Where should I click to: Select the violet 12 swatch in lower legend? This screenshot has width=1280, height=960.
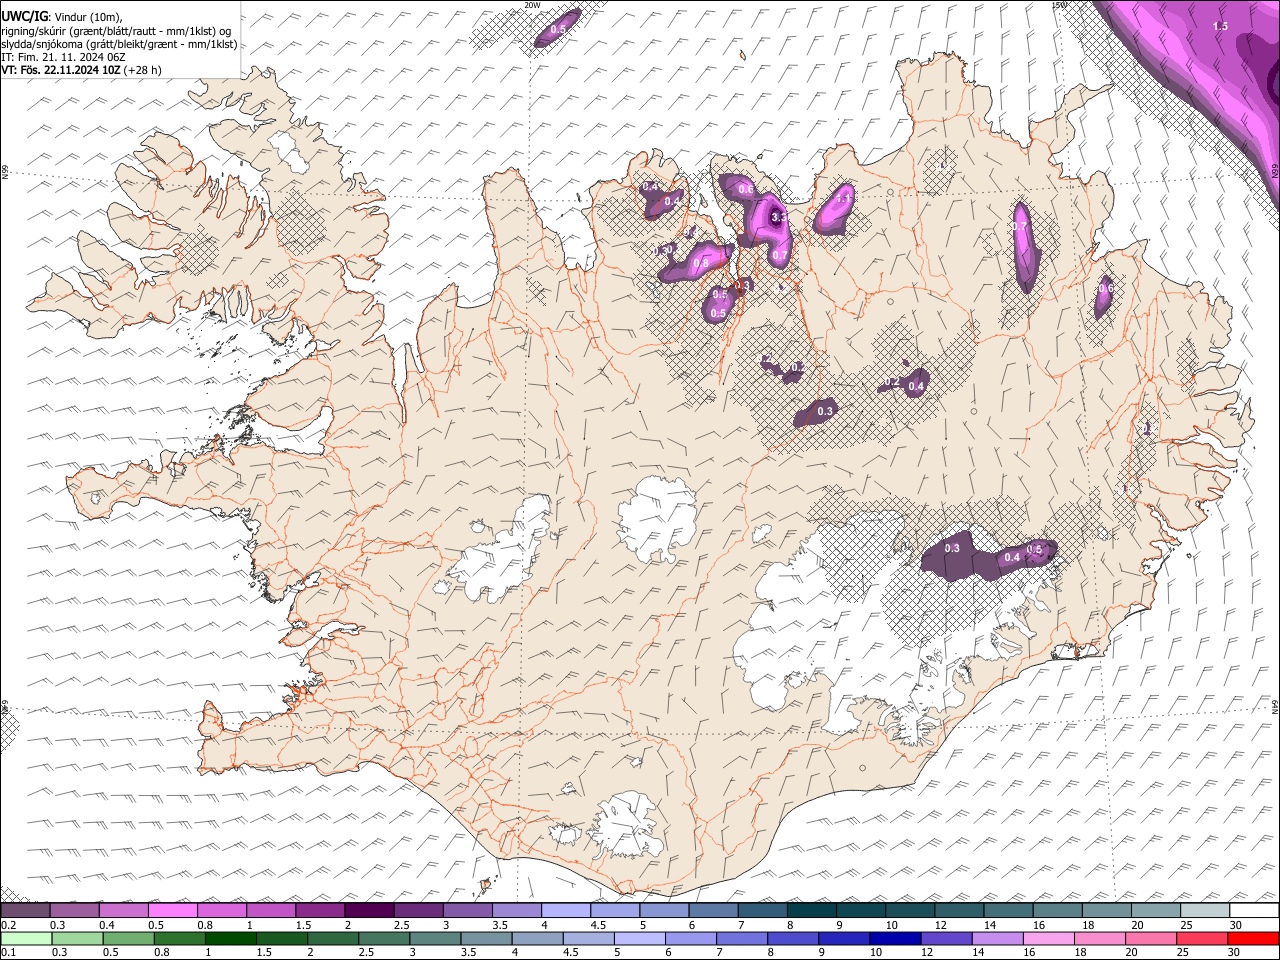coord(947,938)
